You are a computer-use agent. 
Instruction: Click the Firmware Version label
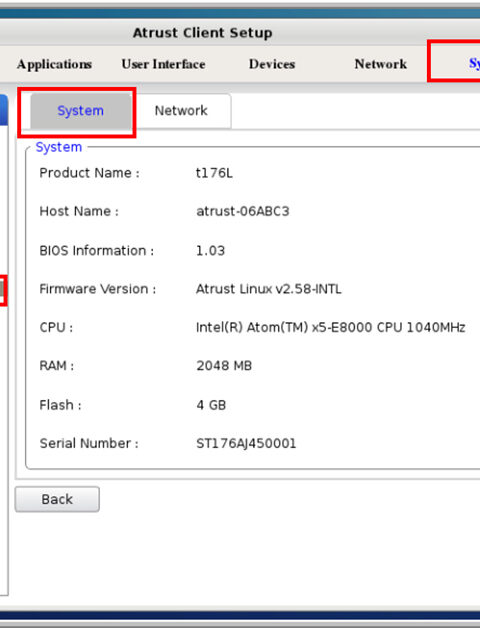(x=98, y=289)
